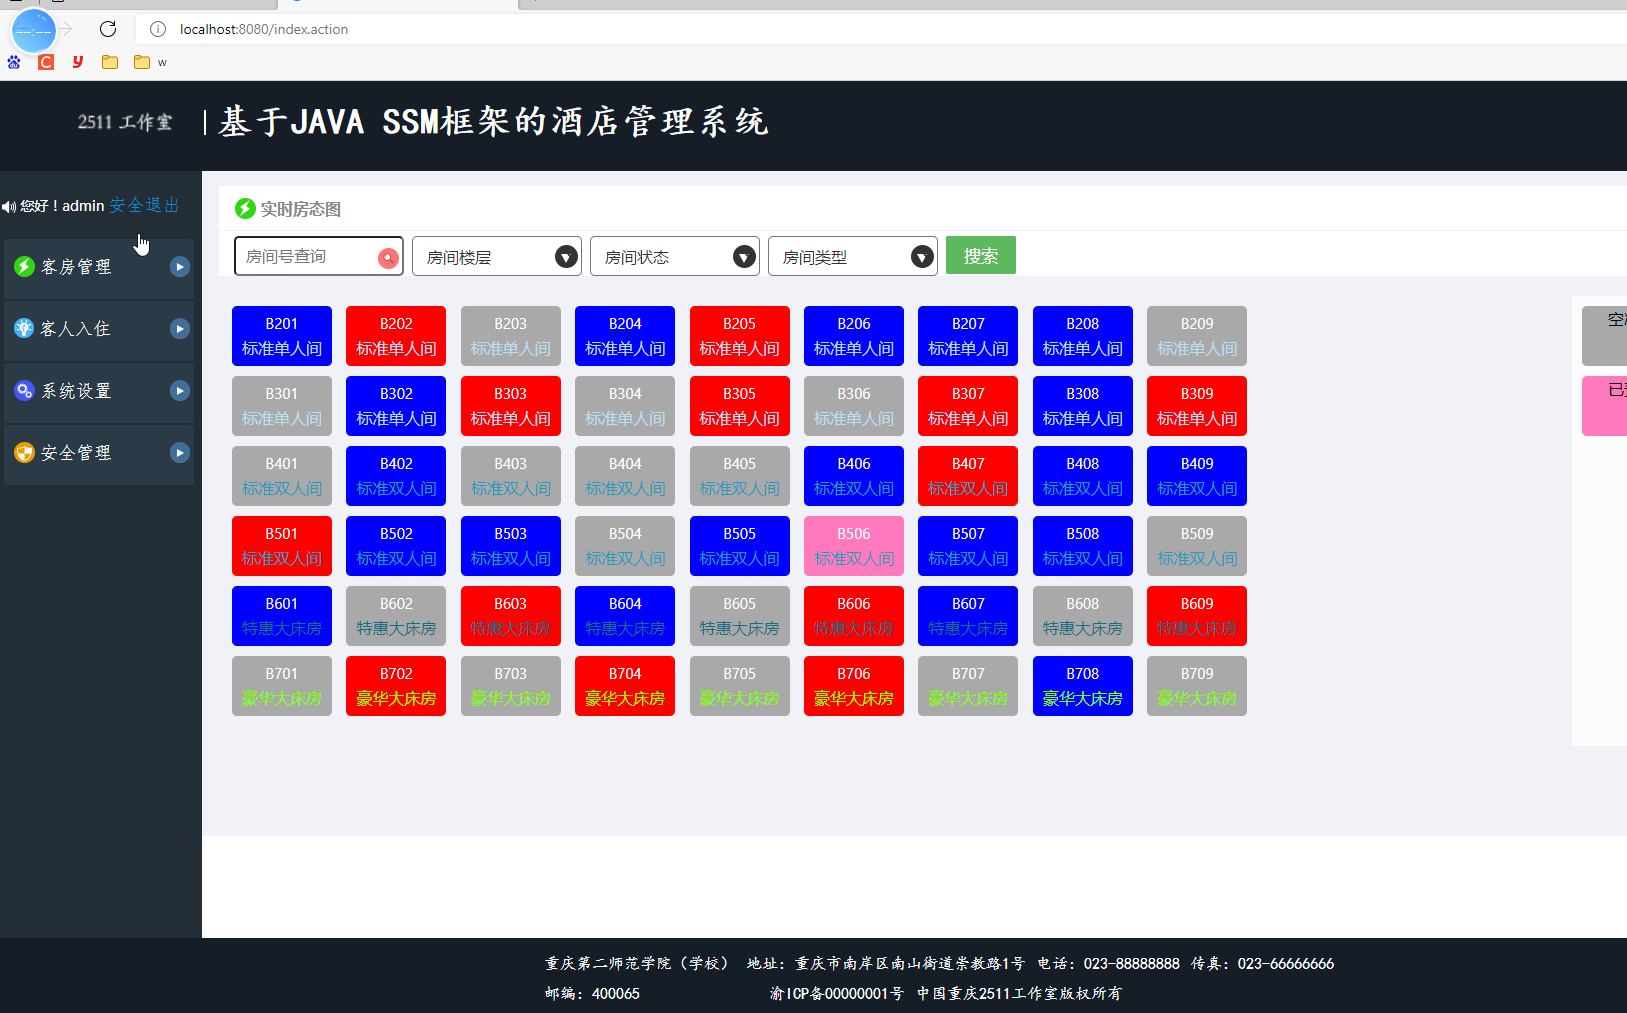Select room B304 gray tile
This screenshot has width=1627, height=1013.
[x=625, y=406]
